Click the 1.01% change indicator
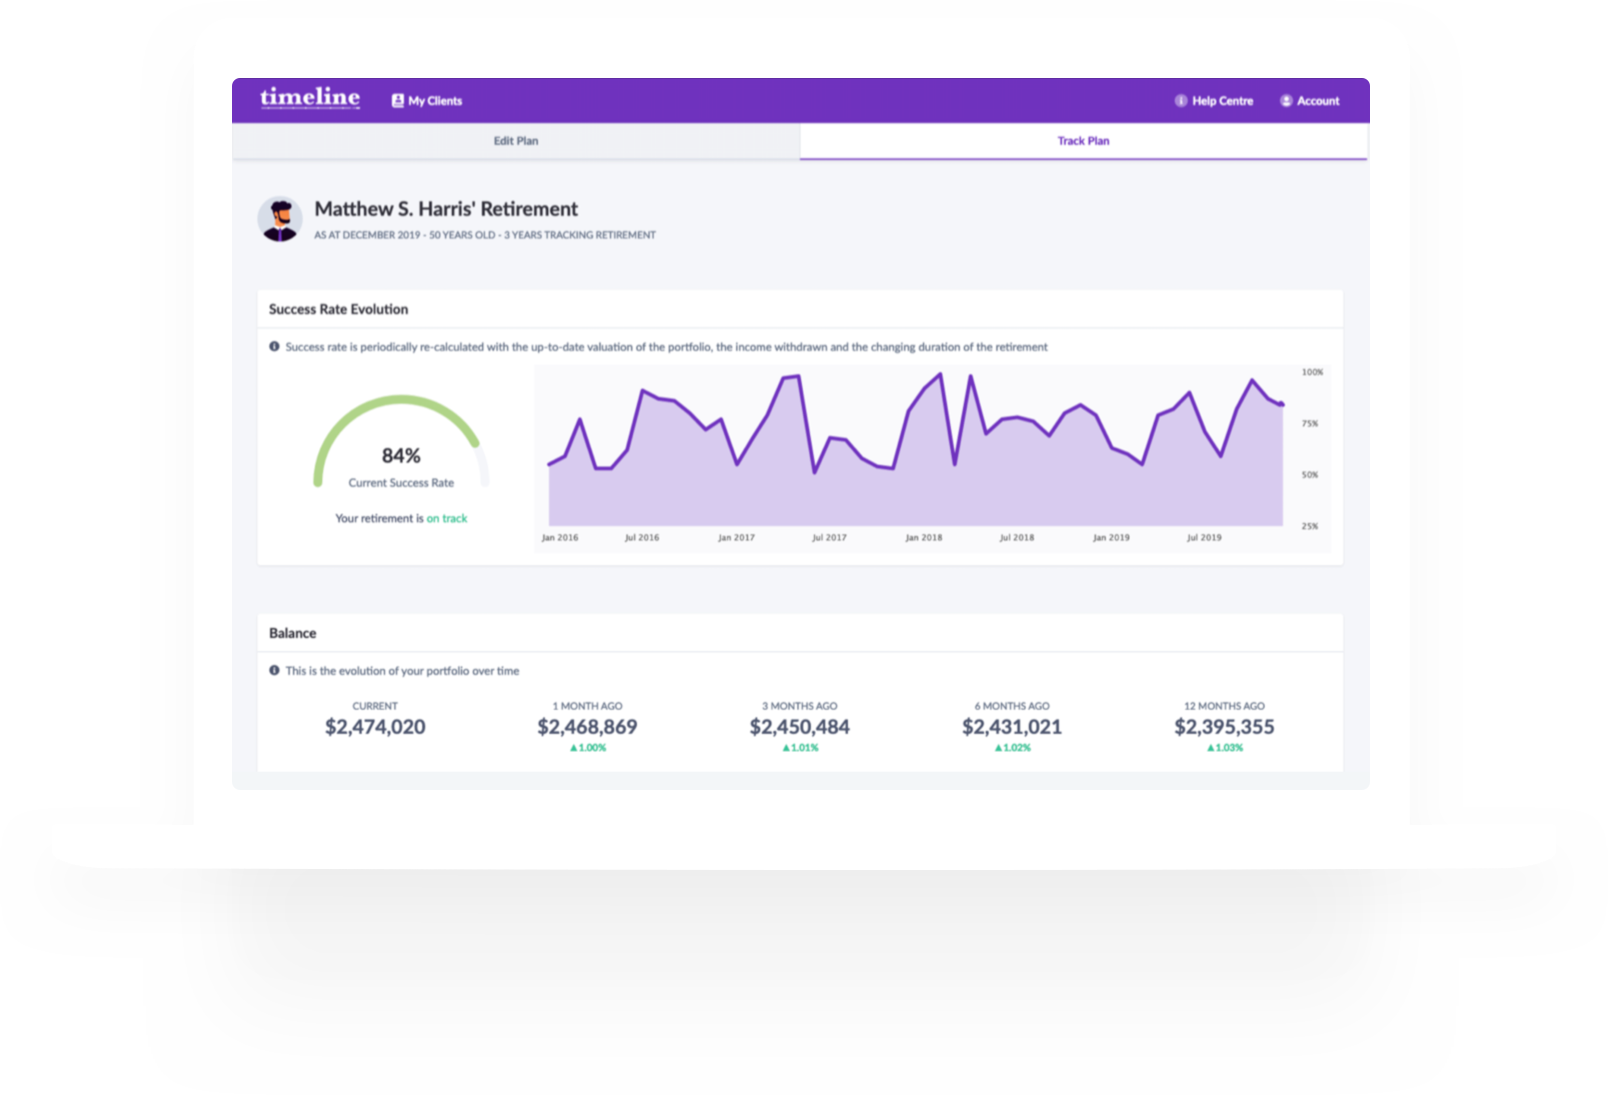The image size is (1608, 1096). point(800,748)
